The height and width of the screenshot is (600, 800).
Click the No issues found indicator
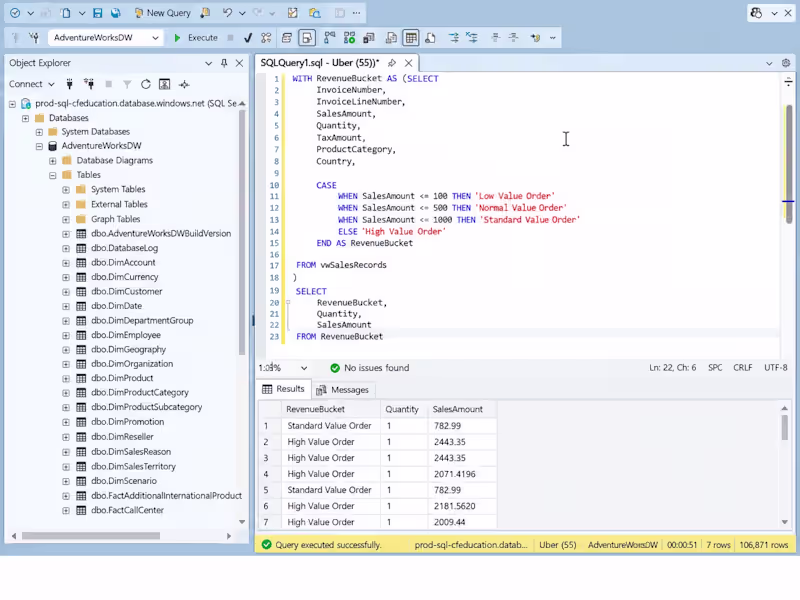tap(370, 368)
